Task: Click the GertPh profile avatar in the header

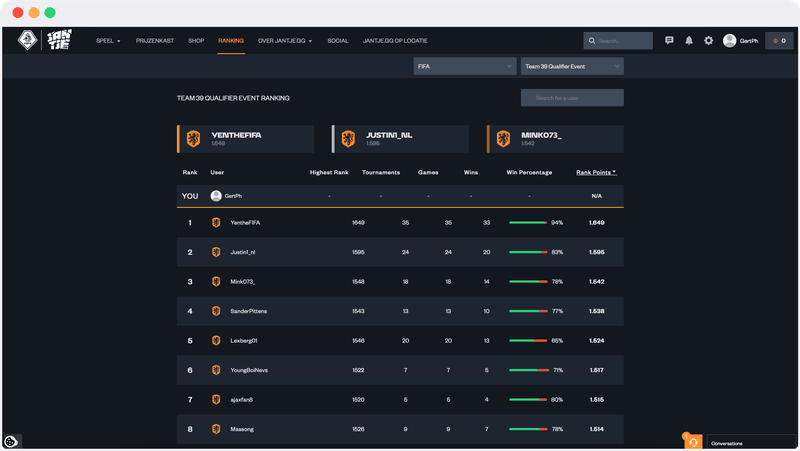Action: coord(729,40)
